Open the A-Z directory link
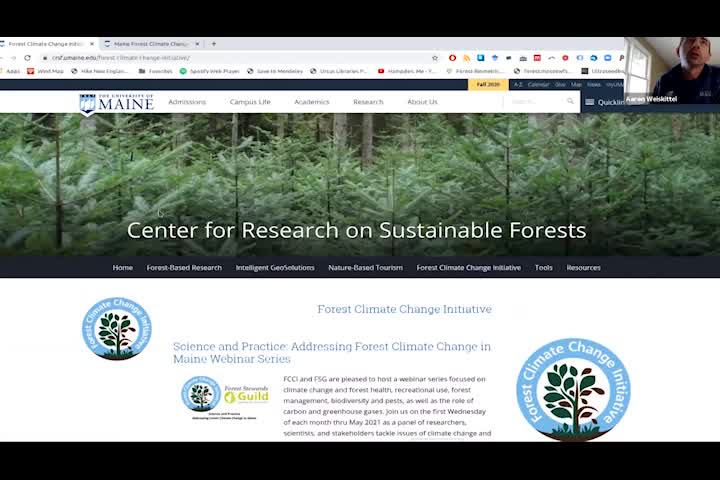This screenshot has width=720, height=480. tap(518, 85)
